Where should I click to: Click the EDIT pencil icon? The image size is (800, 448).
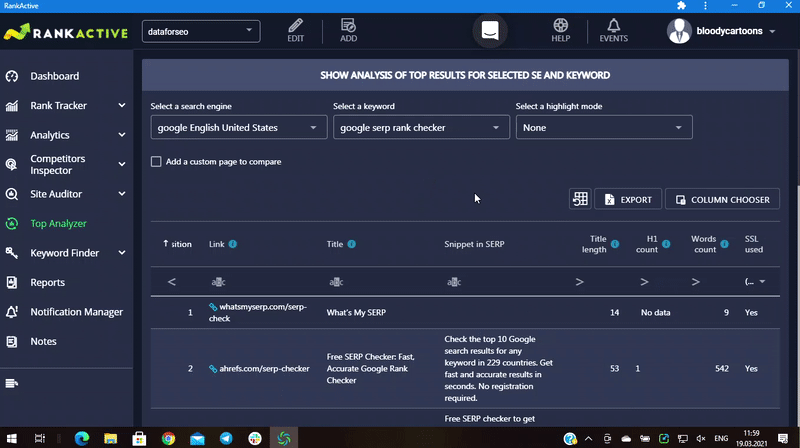click(295, 26)
